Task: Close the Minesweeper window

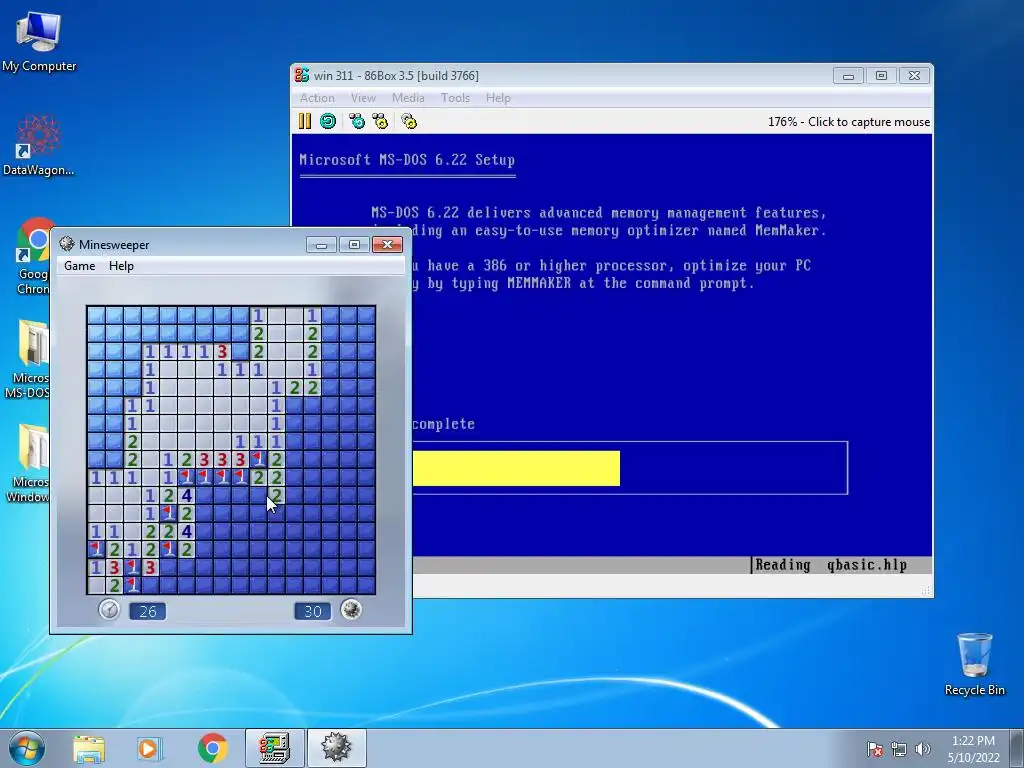Action: coord(387,245)
